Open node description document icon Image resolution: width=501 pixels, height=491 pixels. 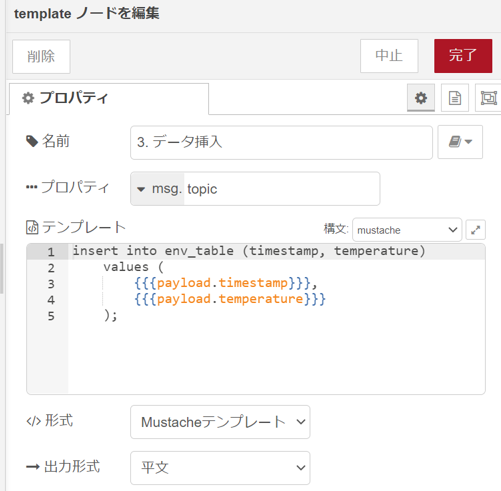coord(455,98)
